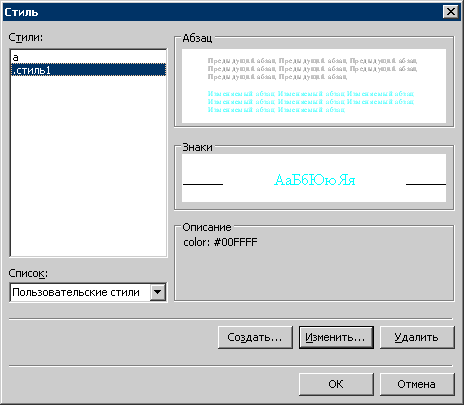Confirm with the OK button
Screen dimensions: 464x405
[x=336, y=384]
